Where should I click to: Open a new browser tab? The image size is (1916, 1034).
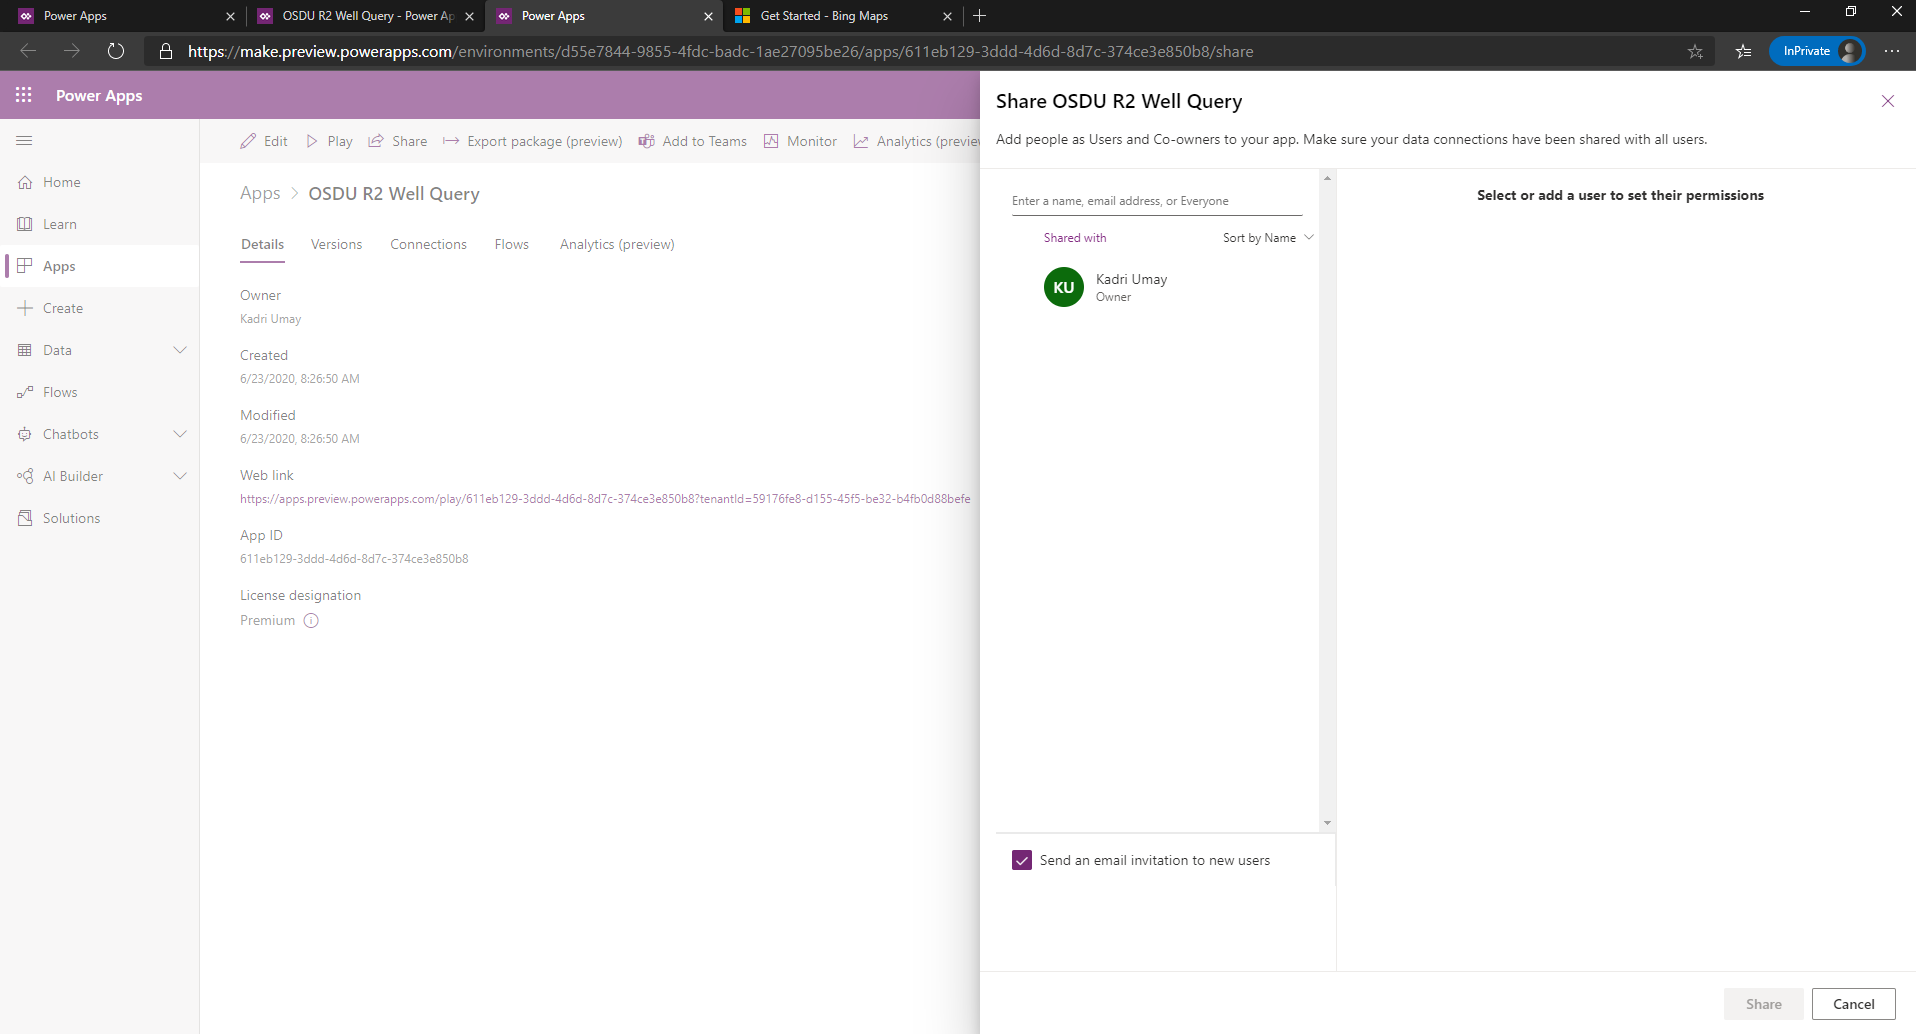(980, 16)
